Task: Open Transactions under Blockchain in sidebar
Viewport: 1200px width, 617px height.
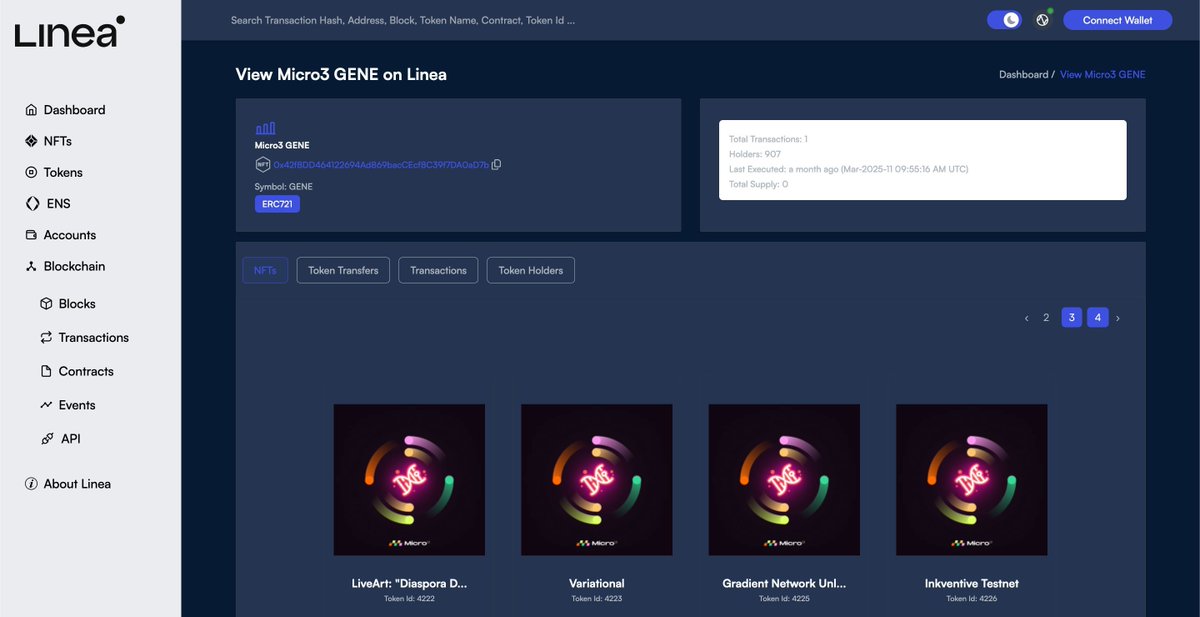Action: coord(94,338)
